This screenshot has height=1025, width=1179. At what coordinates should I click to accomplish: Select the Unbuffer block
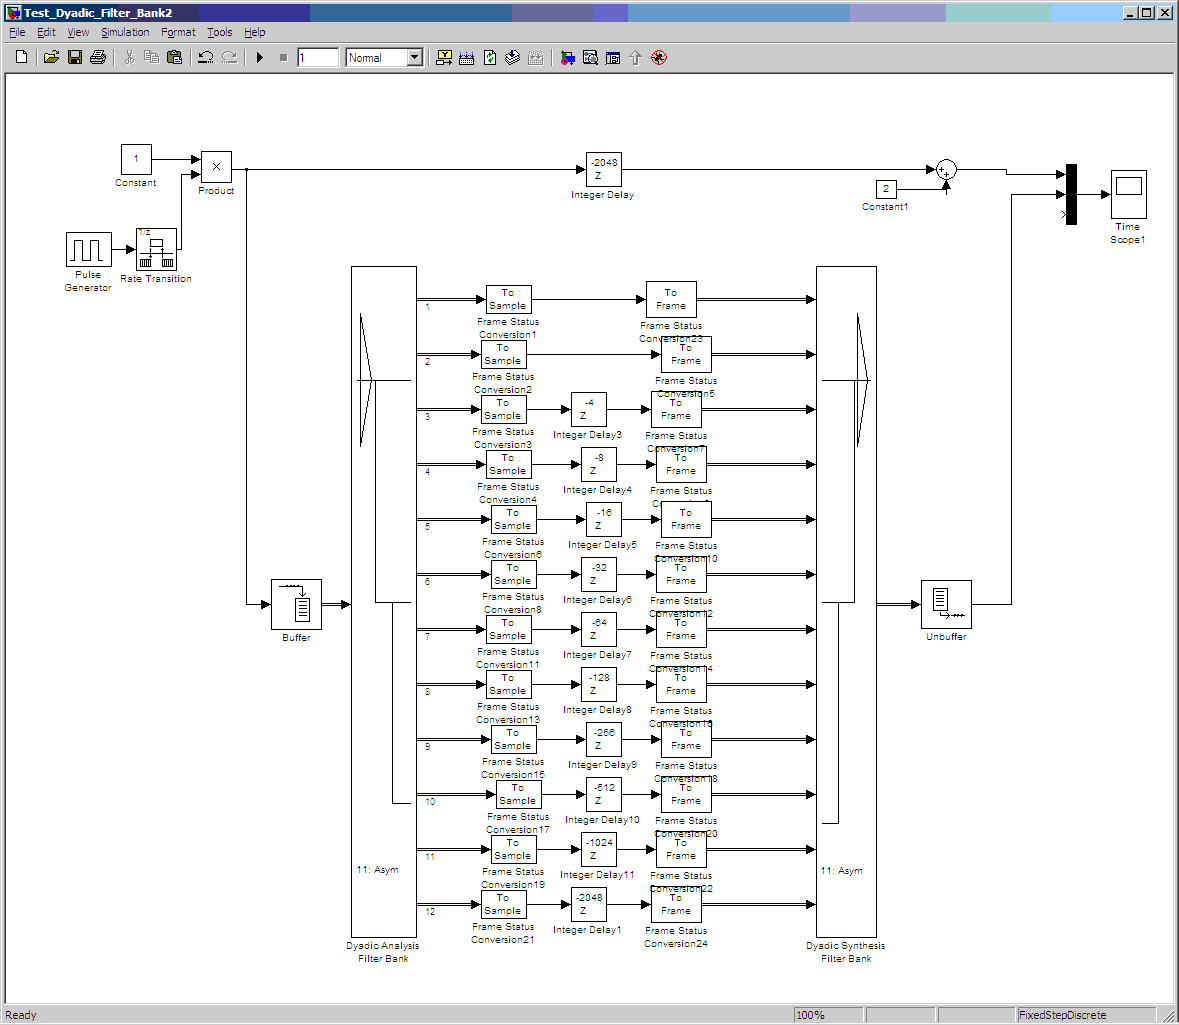click(x=946, y=604)
